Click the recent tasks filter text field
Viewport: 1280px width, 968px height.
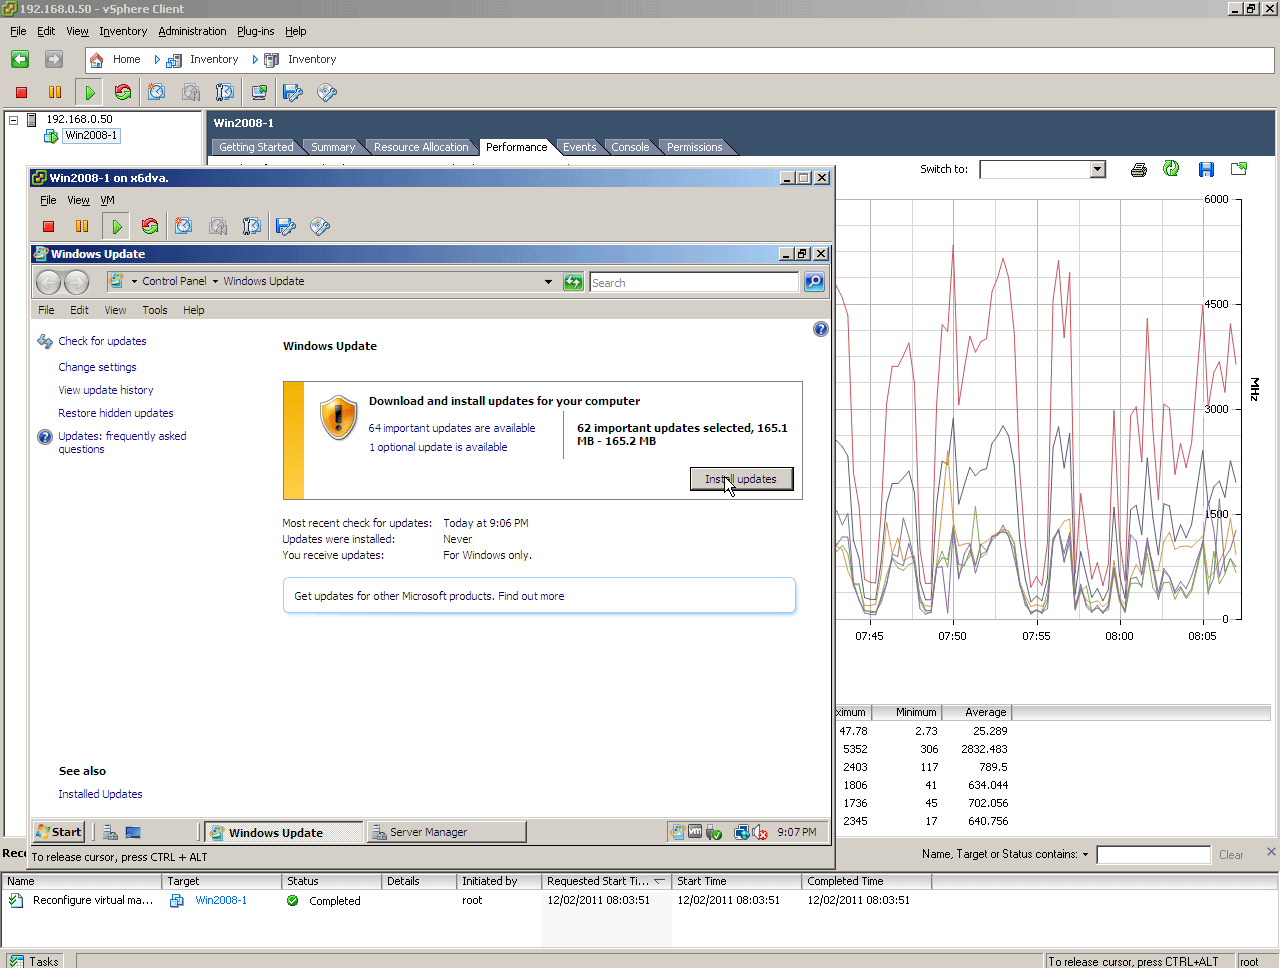point(1153,855)
